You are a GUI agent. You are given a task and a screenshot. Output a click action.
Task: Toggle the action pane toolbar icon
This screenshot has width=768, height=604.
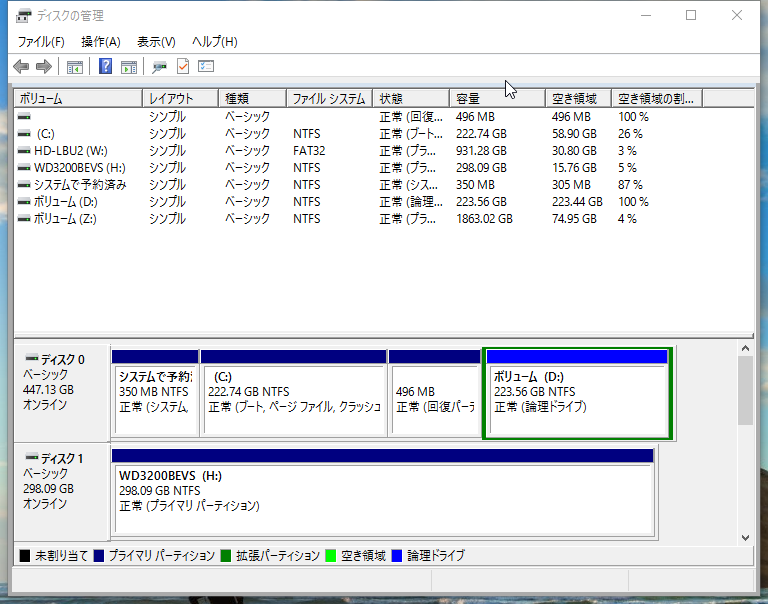click(x=129, y=67)
